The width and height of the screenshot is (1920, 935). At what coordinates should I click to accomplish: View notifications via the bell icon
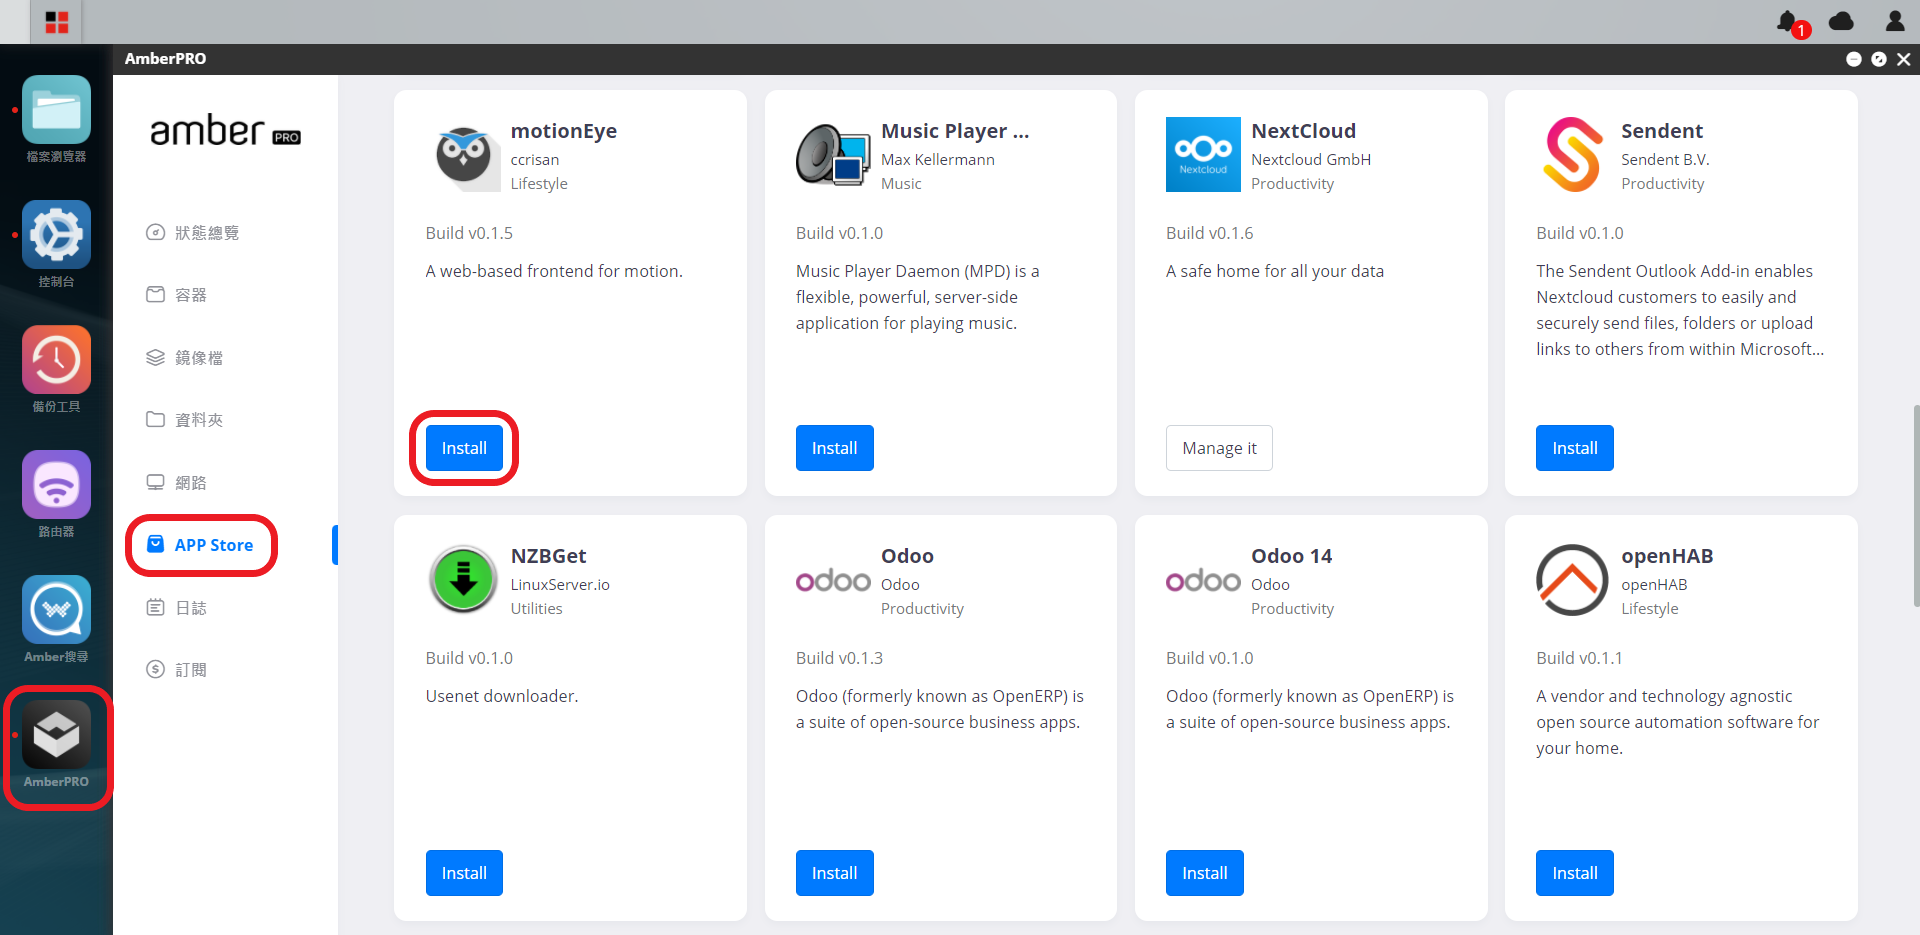[x=1789, y=21]
